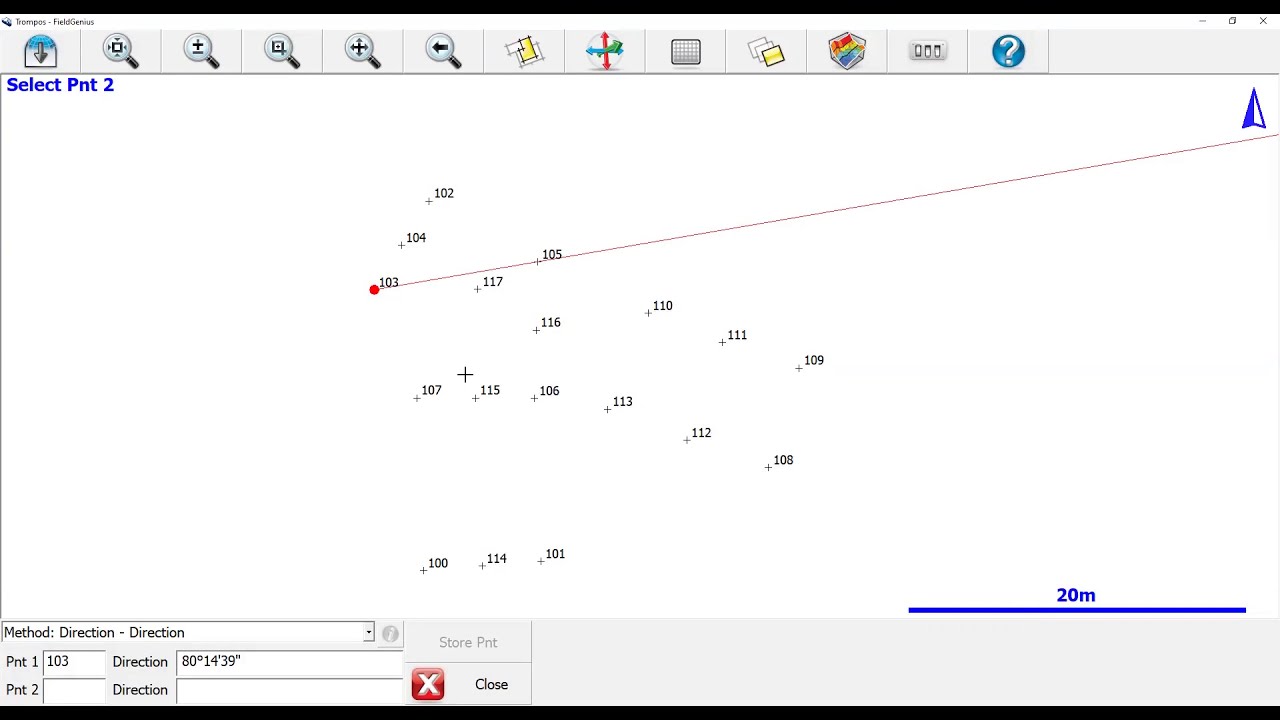Select point 115 on the map

[x=476, y=398]
